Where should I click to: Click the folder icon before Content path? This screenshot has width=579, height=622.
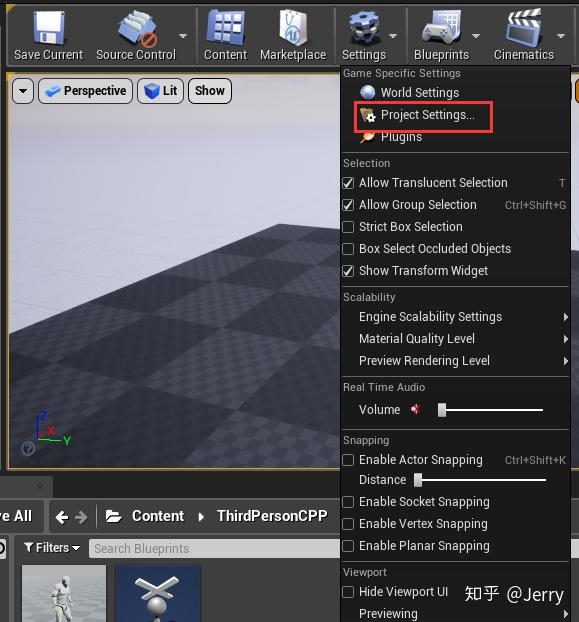(113, 516)
